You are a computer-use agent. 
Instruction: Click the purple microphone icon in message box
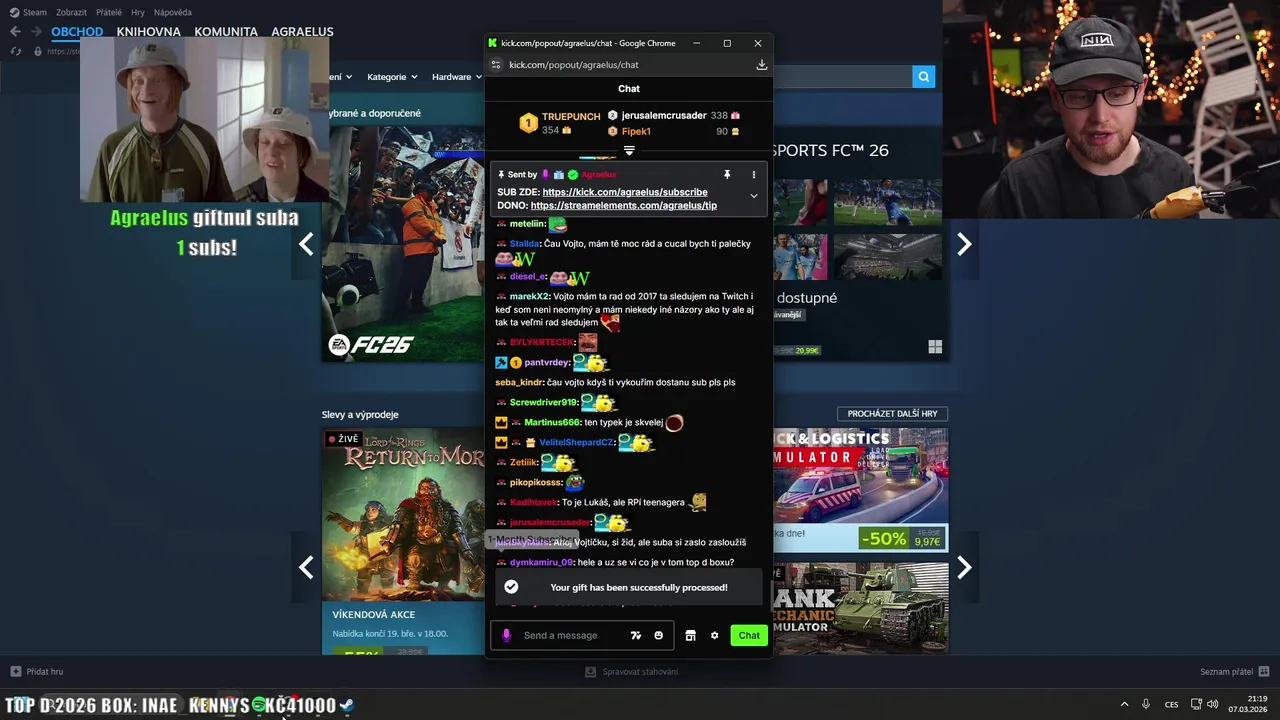[506, 635]
